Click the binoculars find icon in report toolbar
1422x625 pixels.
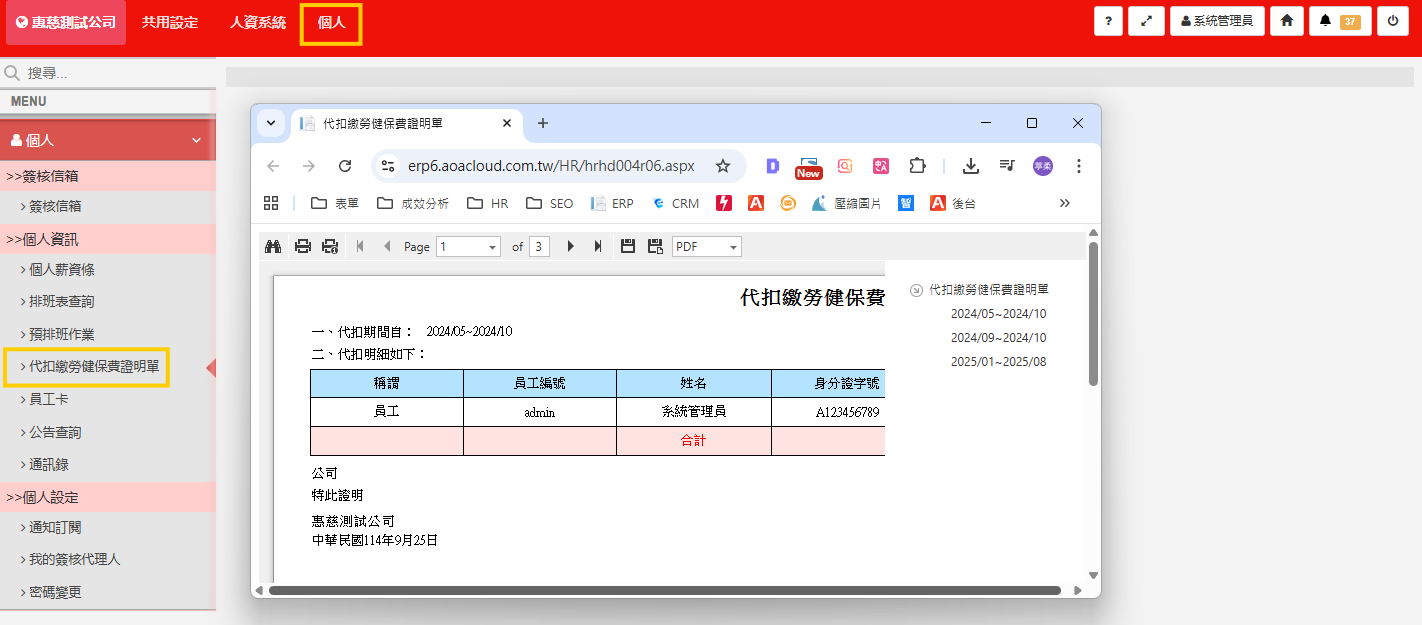[x=273, y=246]
